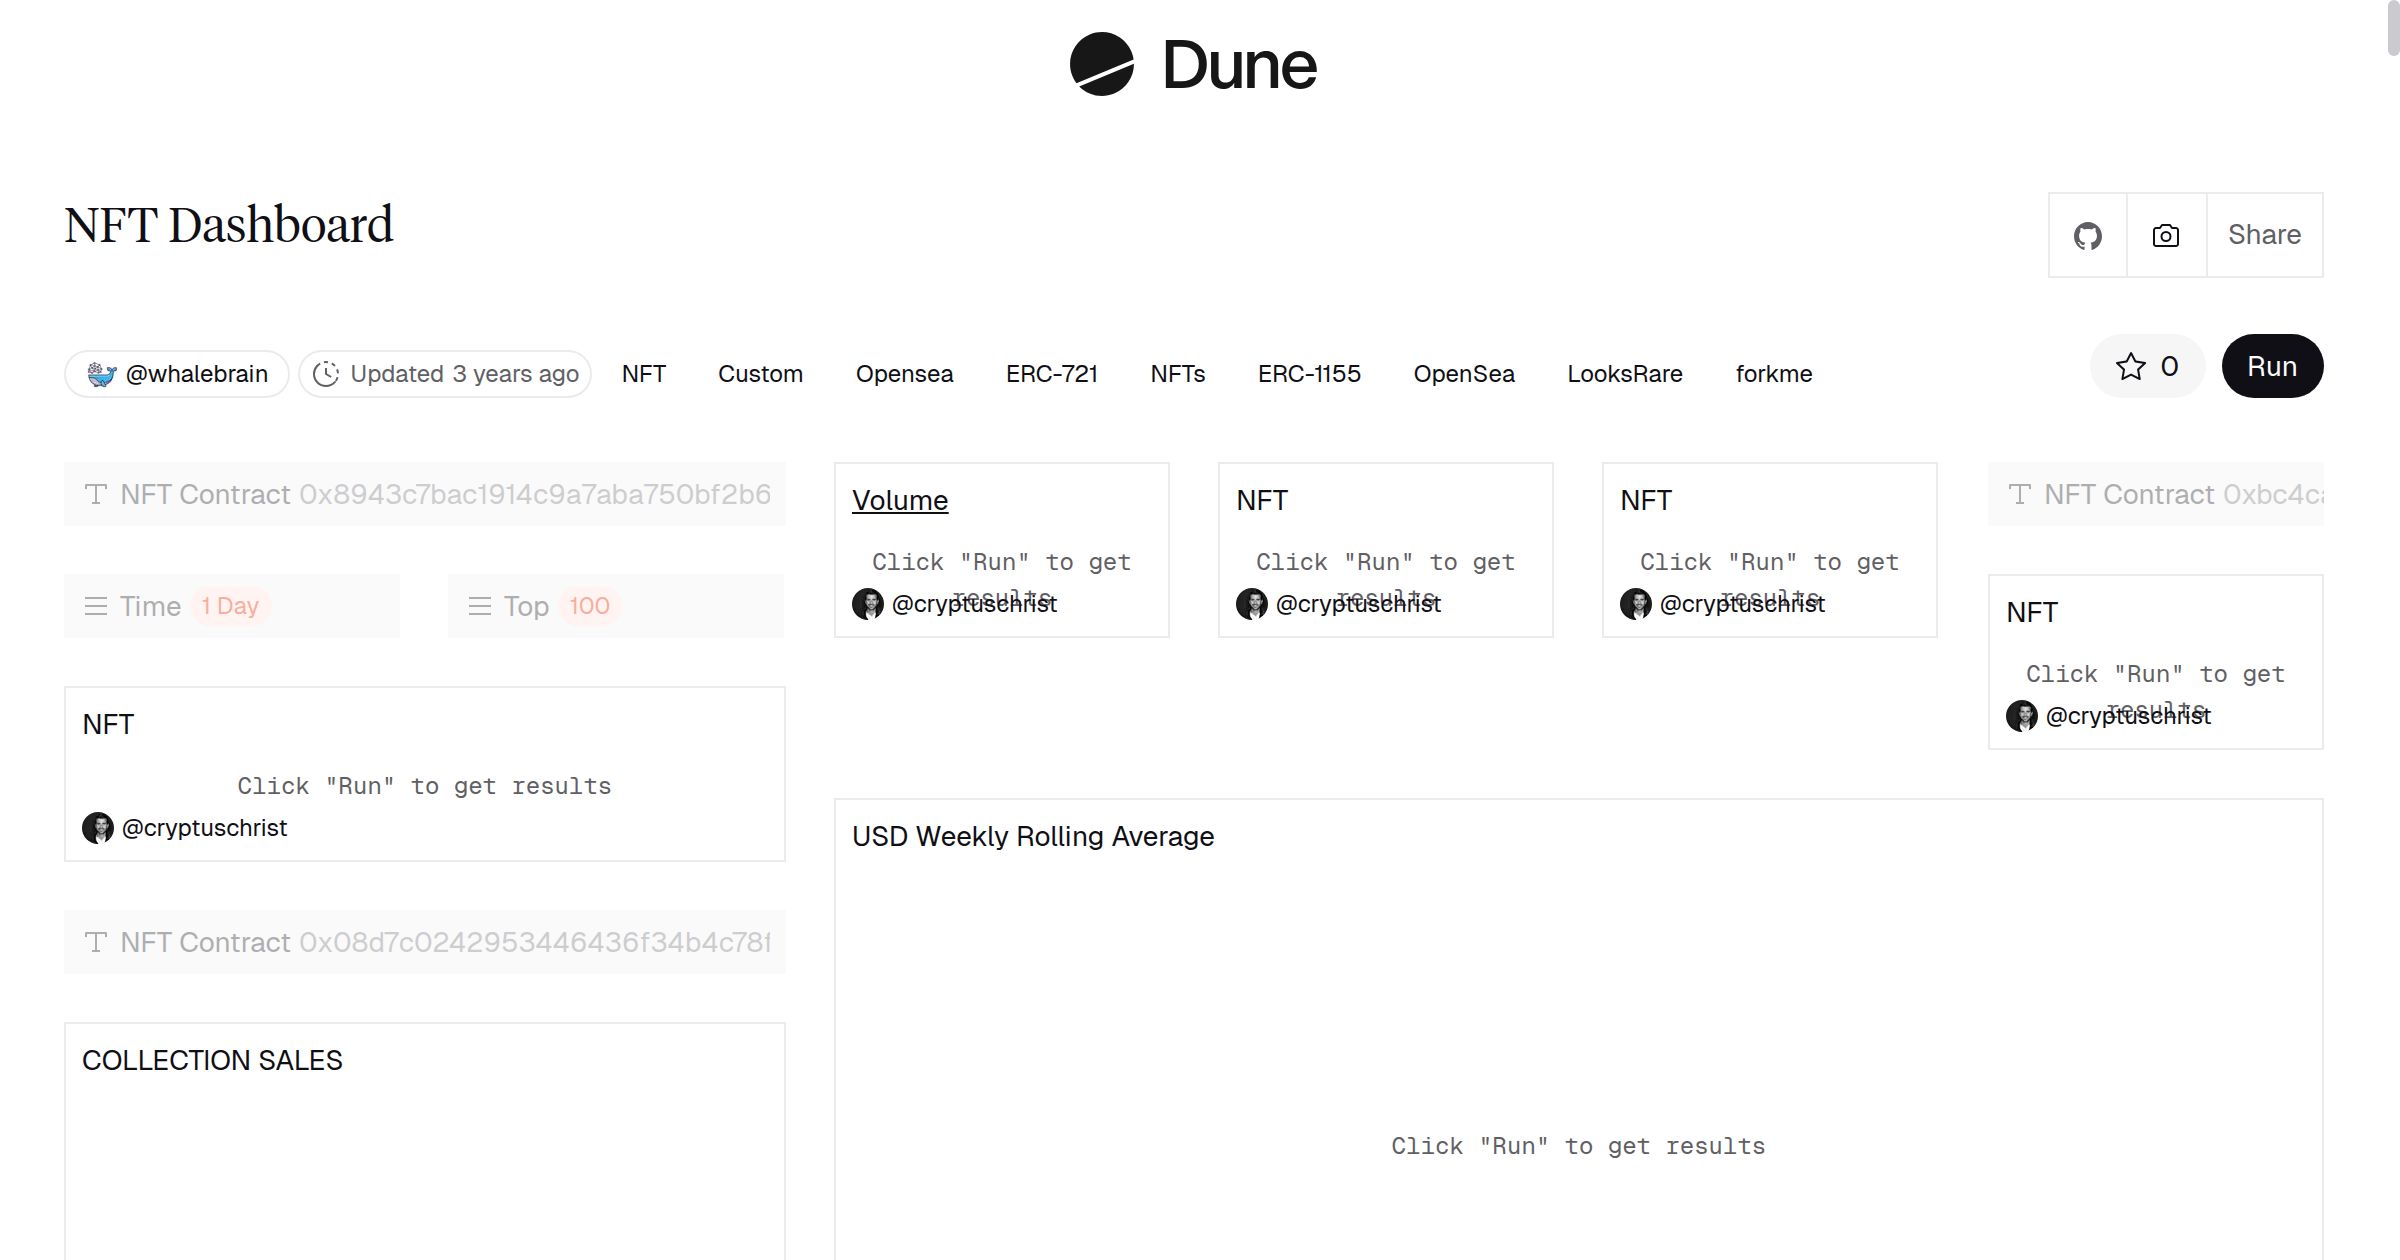2400x1260 pixels.
Task: Click the camera screenshot icon
Action: pos(2165,235)
